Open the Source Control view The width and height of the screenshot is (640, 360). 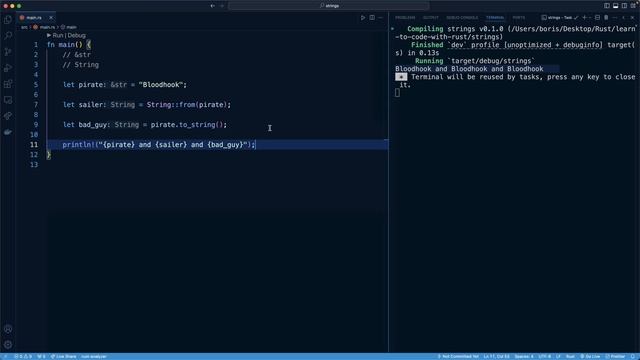pyautogui.click(x=8, y=52)
